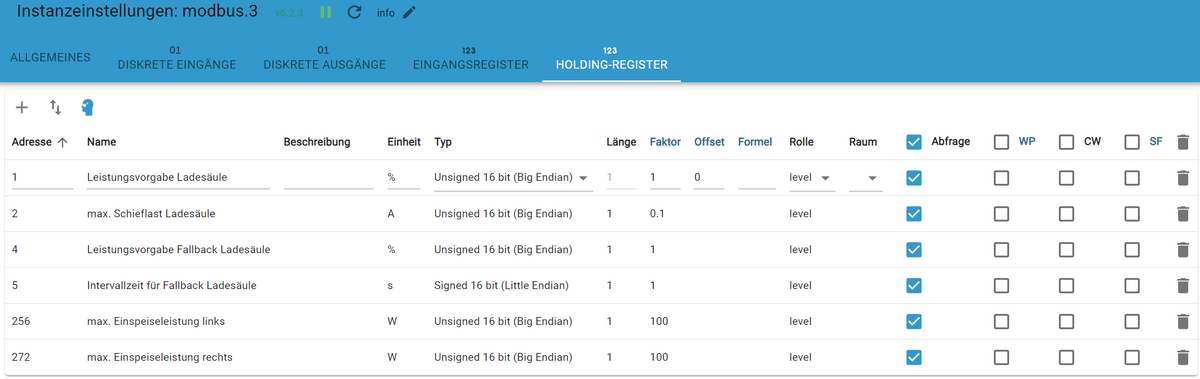Uncheck Abfrage for Leistungsvorgabe Ladesäule
Viewport: 1200px width, 379px height.
pyautogui.click(x=914, y=178)
